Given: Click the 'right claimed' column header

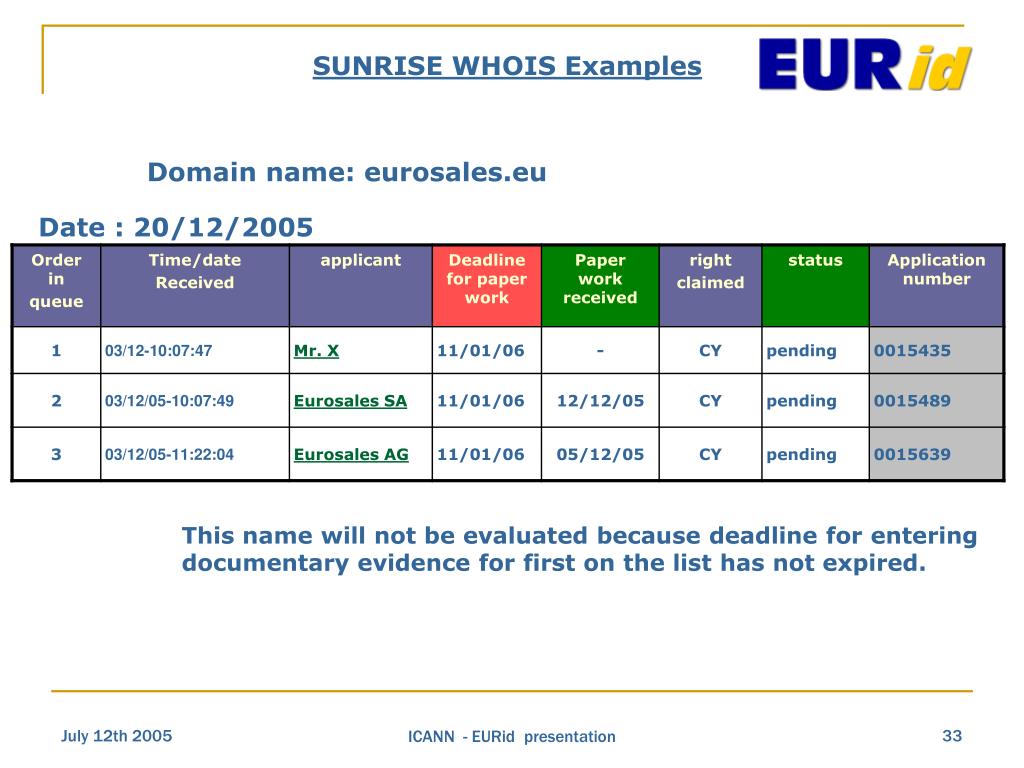Looking at the screenshot, I should click(711, 286).
